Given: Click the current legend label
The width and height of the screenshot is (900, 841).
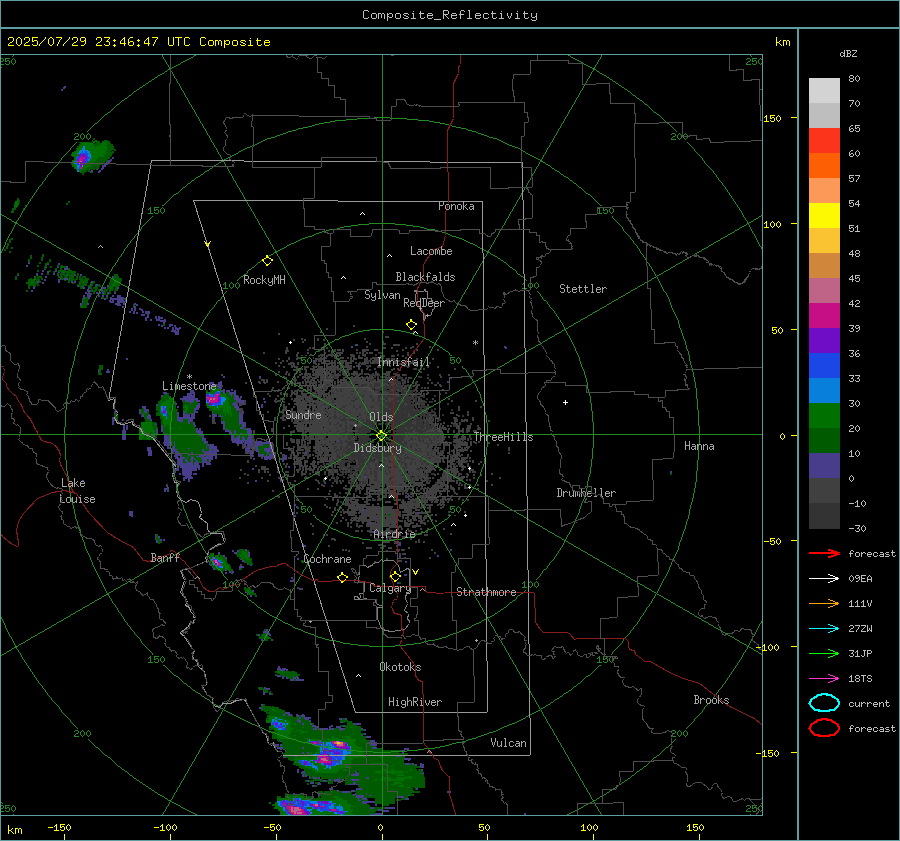Looking at the screenshot, I should 869,704.
